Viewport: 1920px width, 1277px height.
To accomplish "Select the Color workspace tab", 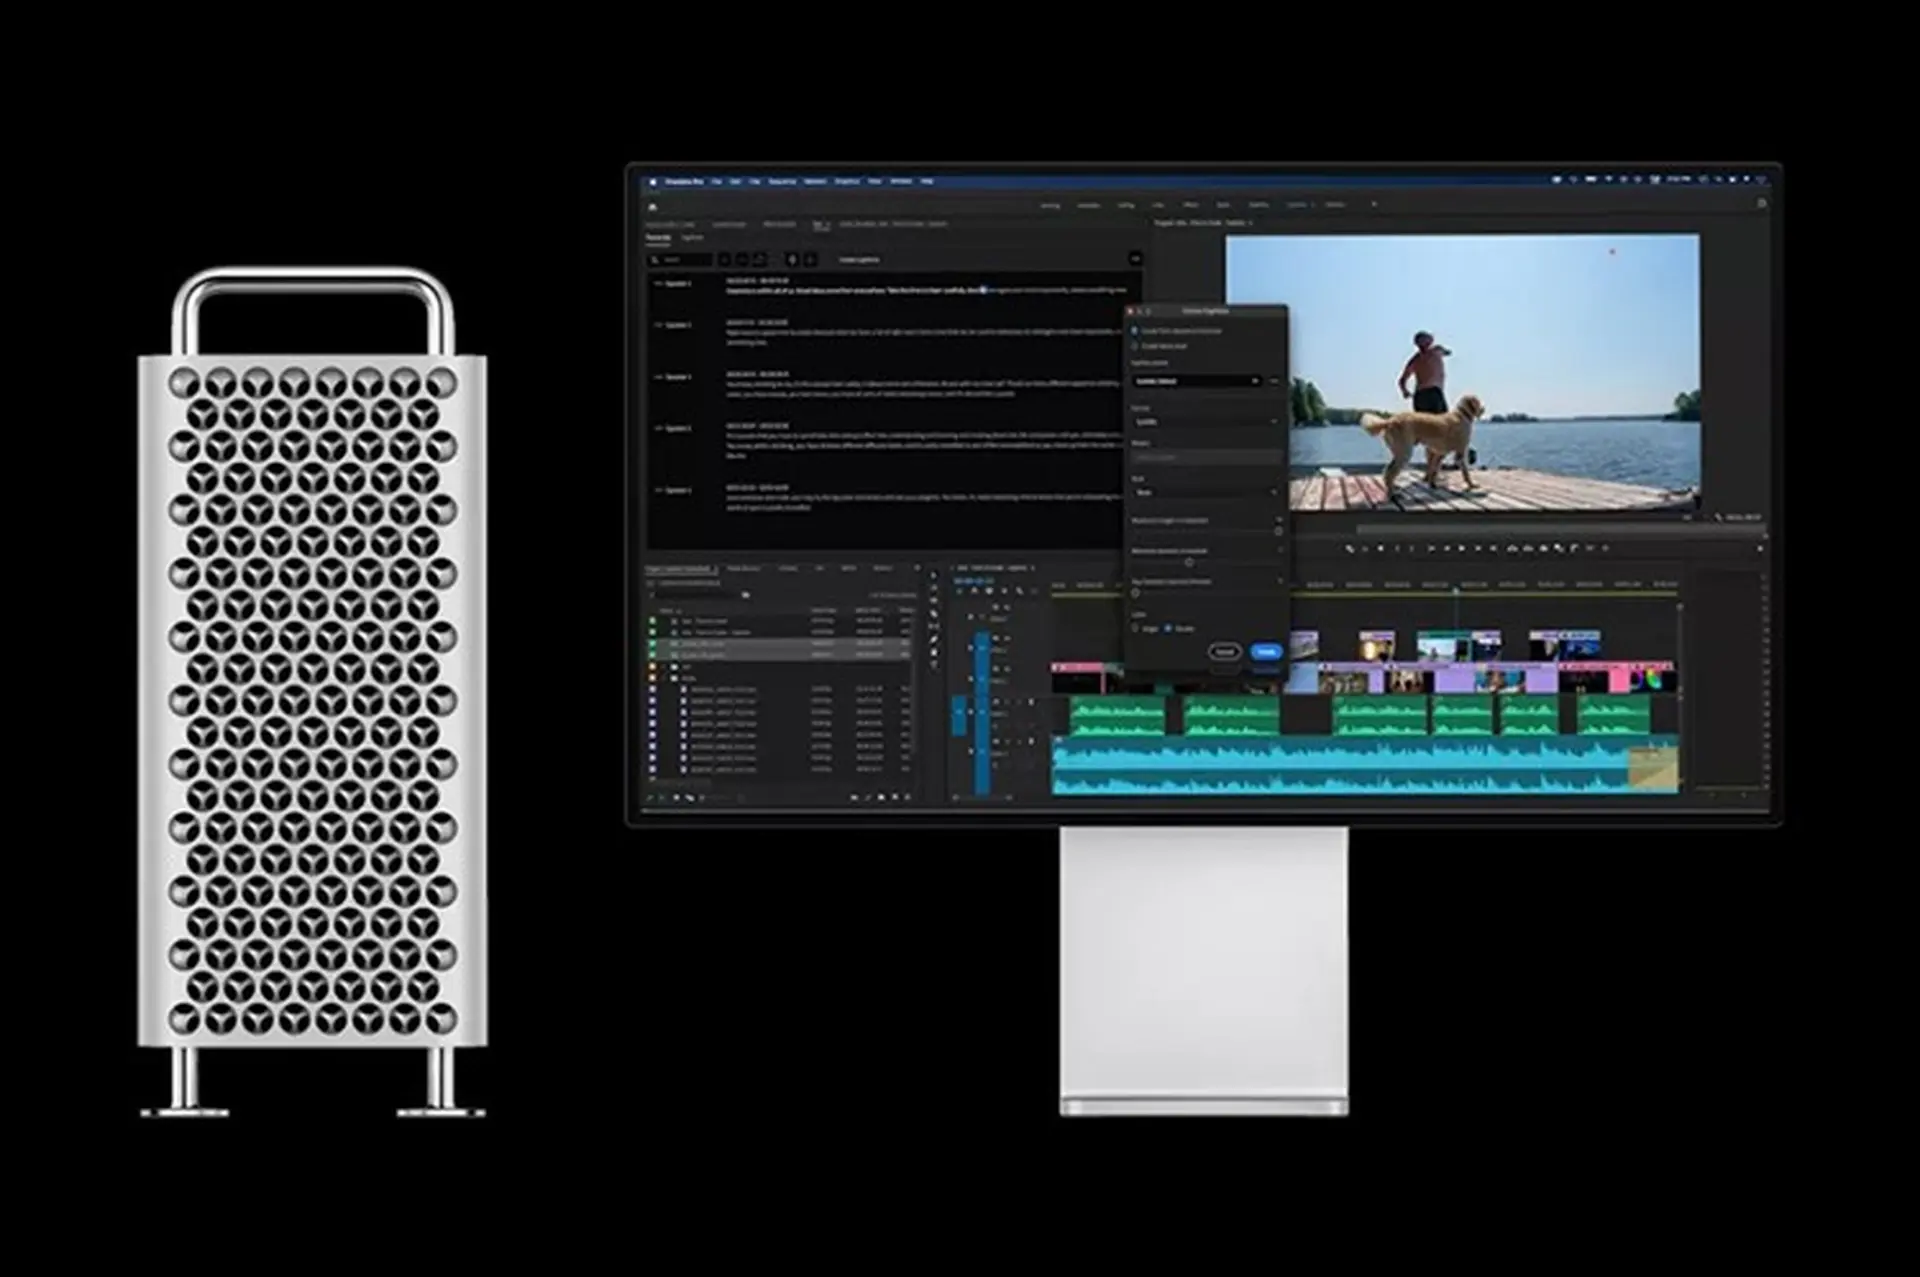I will click(1158, 205).
